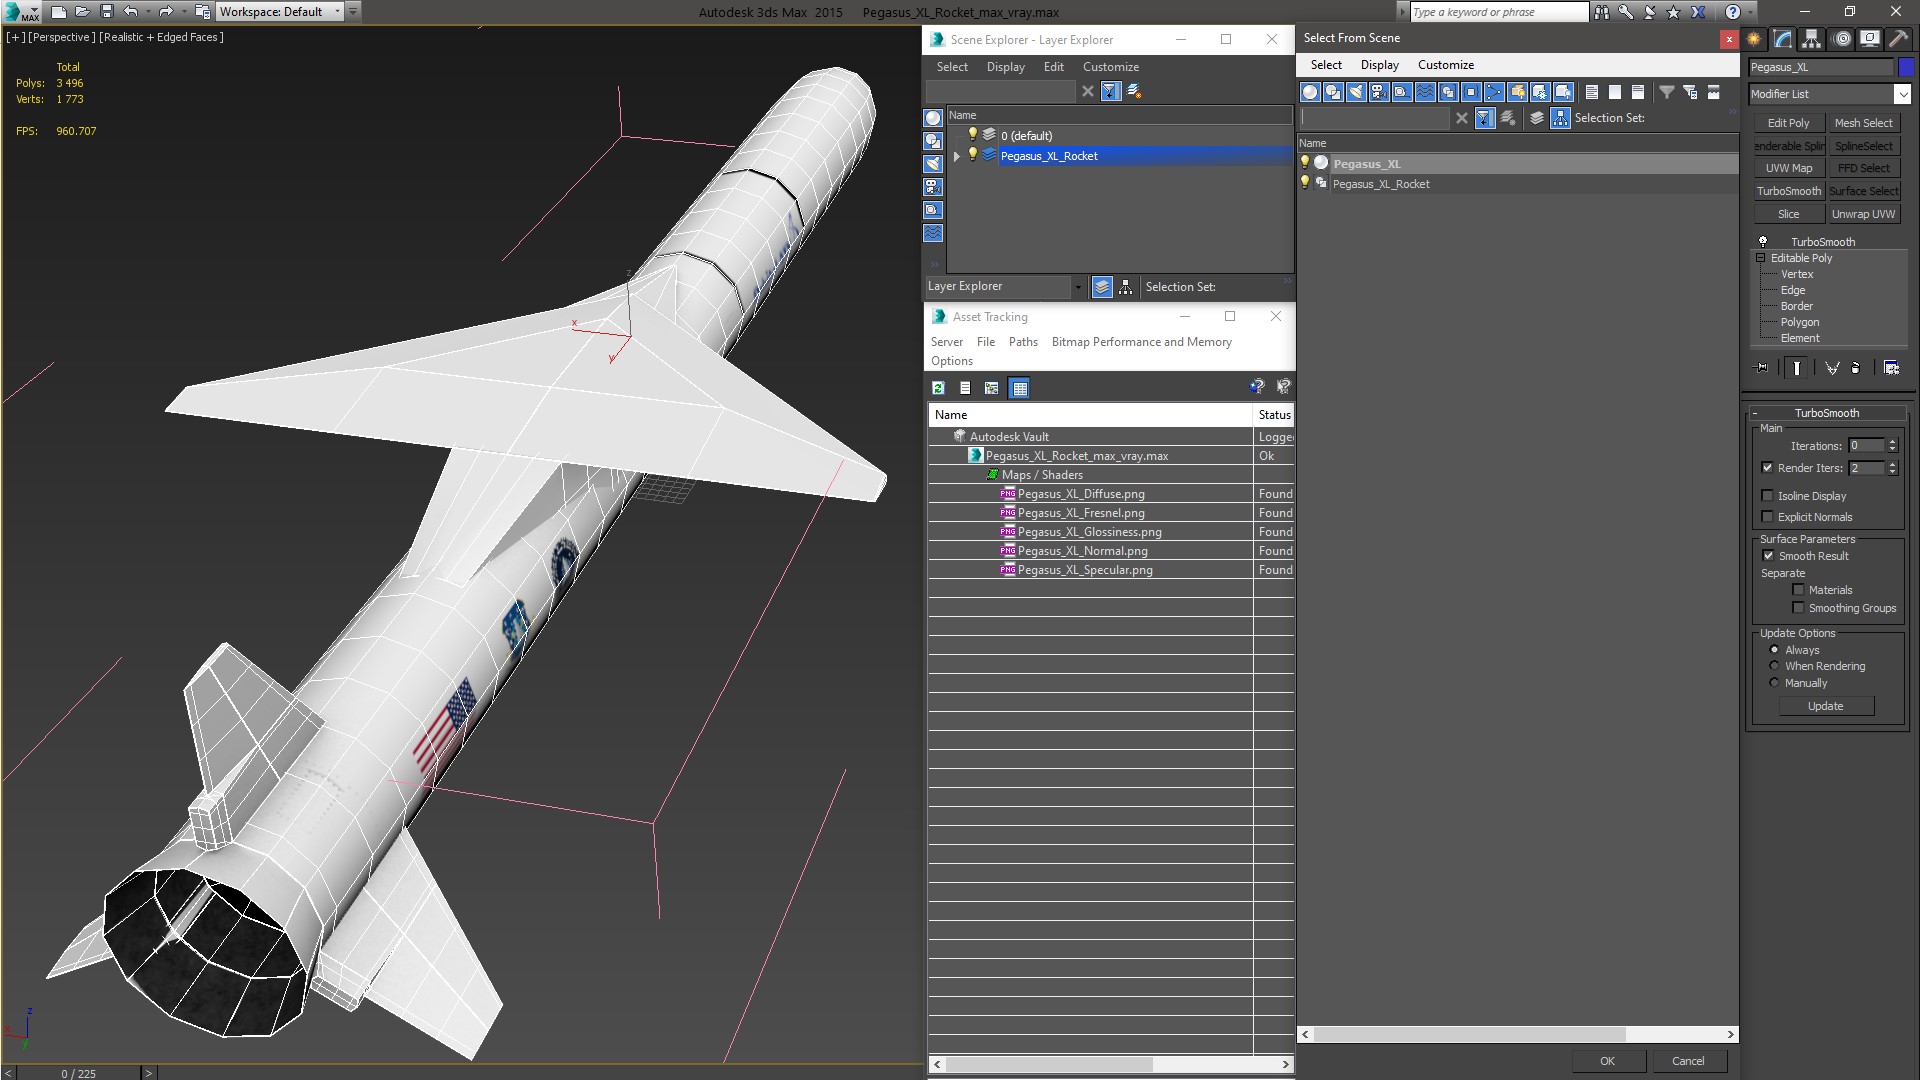
Task: Open Display menu in Scene Explorer
Action: (x=1005, y=67)
